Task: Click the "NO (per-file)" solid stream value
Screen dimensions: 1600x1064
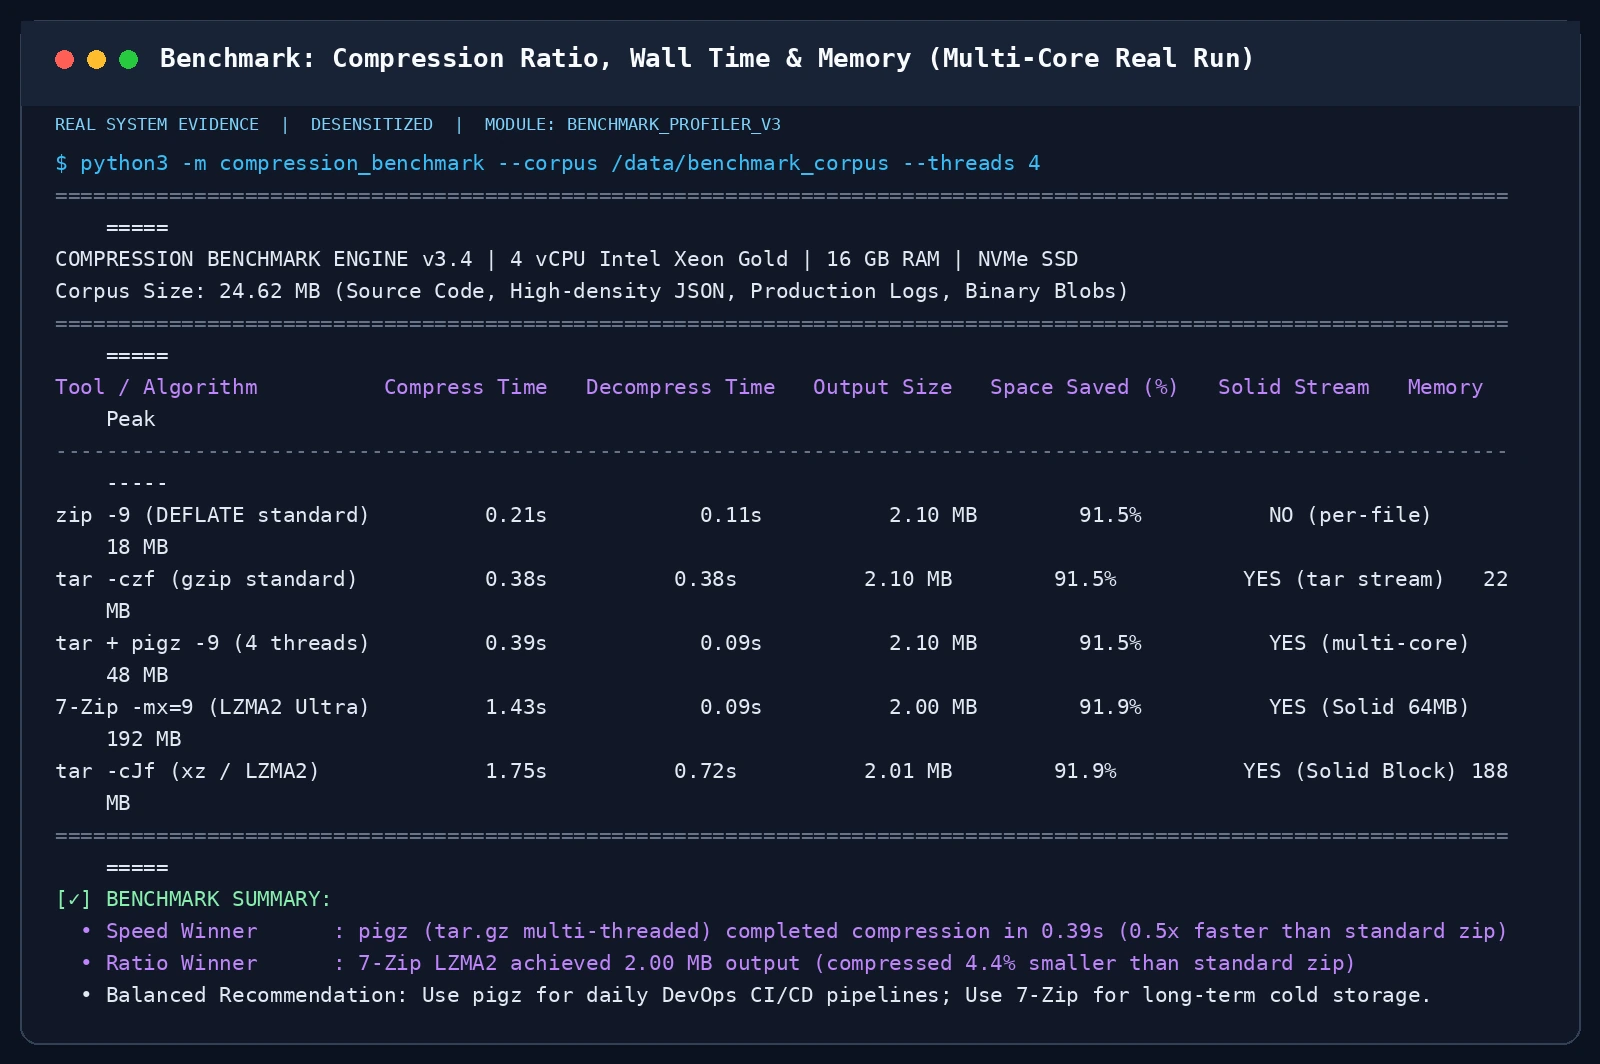Action: pos(1350,515)
